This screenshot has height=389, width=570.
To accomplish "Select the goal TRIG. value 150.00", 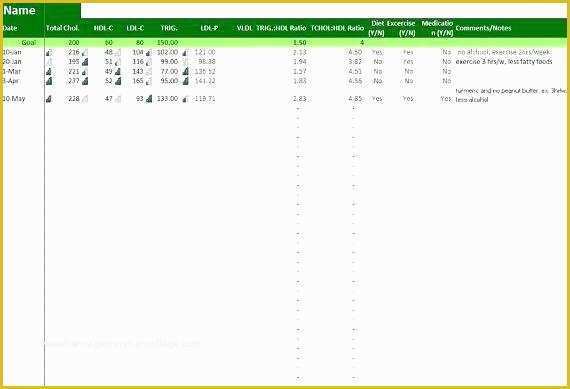I will tap(167, 43).
